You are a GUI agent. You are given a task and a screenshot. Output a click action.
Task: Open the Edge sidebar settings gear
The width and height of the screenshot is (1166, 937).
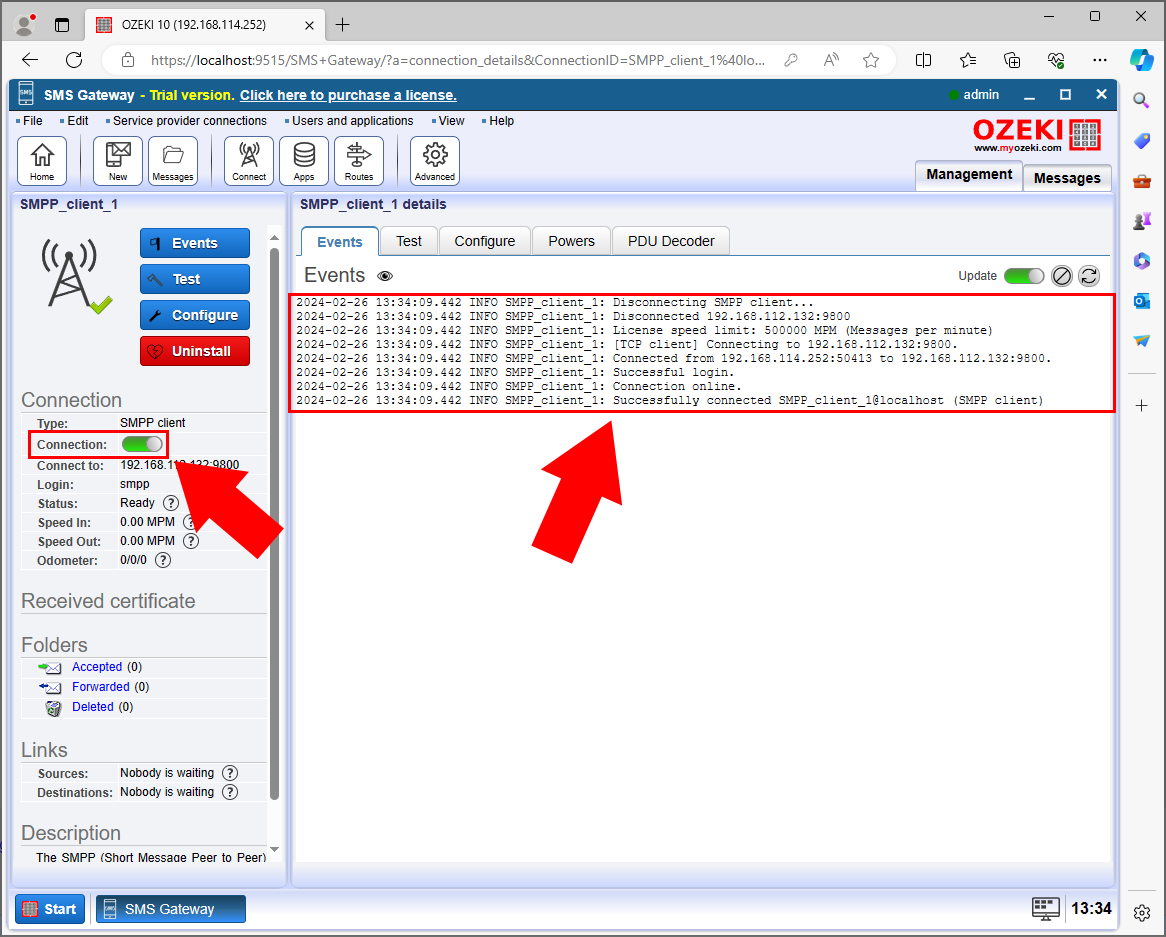1141,912
